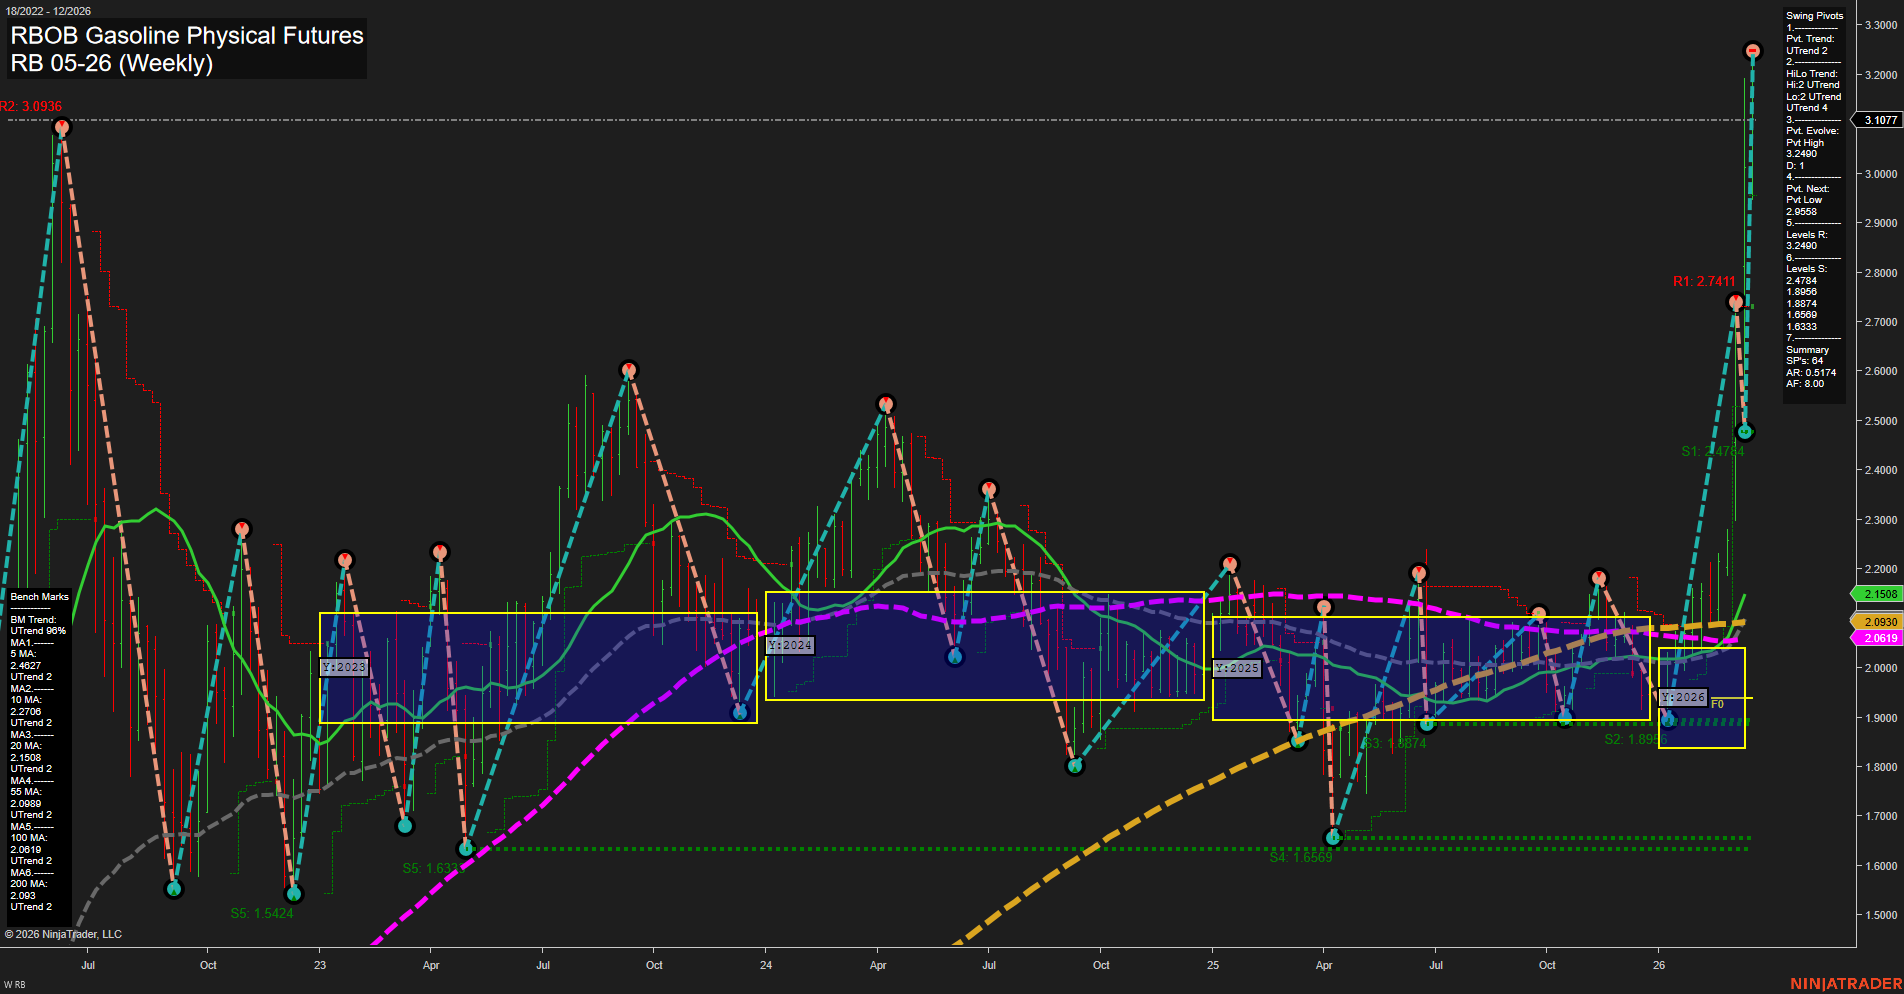Viewport: 1904px width, 994px height.
Task: Toggle the F0 marker label near the Y:2026 box
Action: point(1716,703)
